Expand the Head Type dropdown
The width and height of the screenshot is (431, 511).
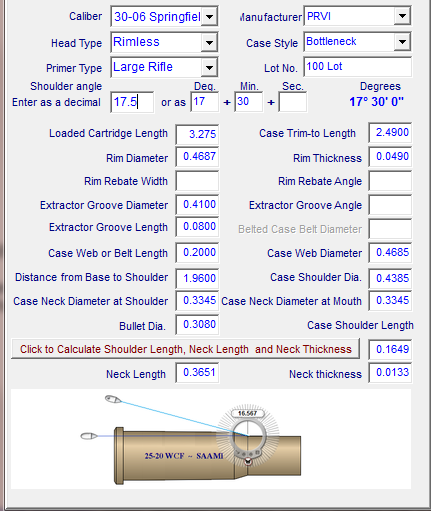tap(209, 42)
